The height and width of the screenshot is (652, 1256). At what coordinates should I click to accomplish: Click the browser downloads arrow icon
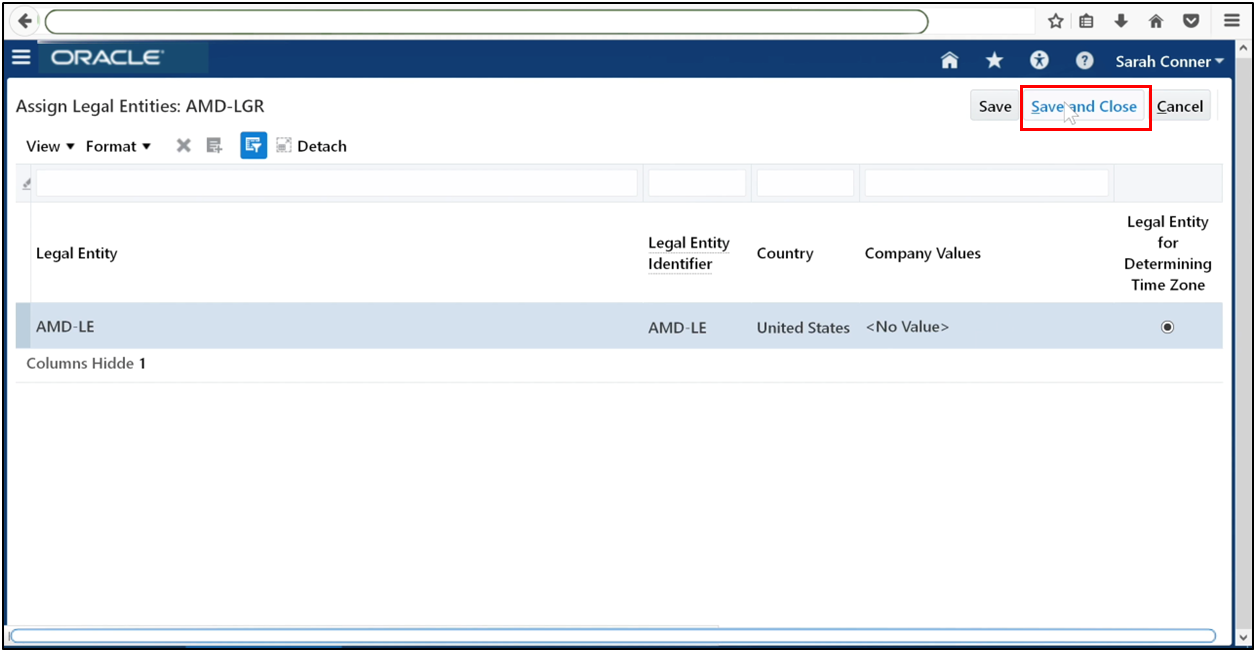[x=1120, y=20]
